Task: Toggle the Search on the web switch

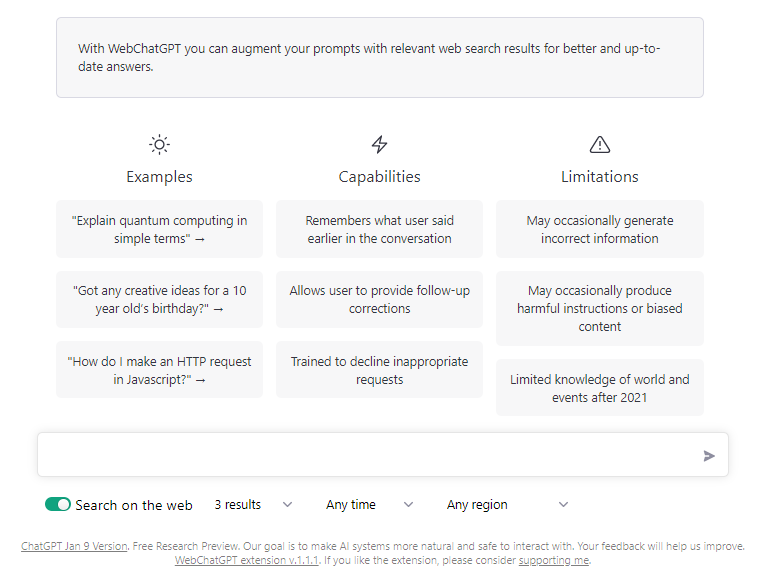Action: click(58, 505)
